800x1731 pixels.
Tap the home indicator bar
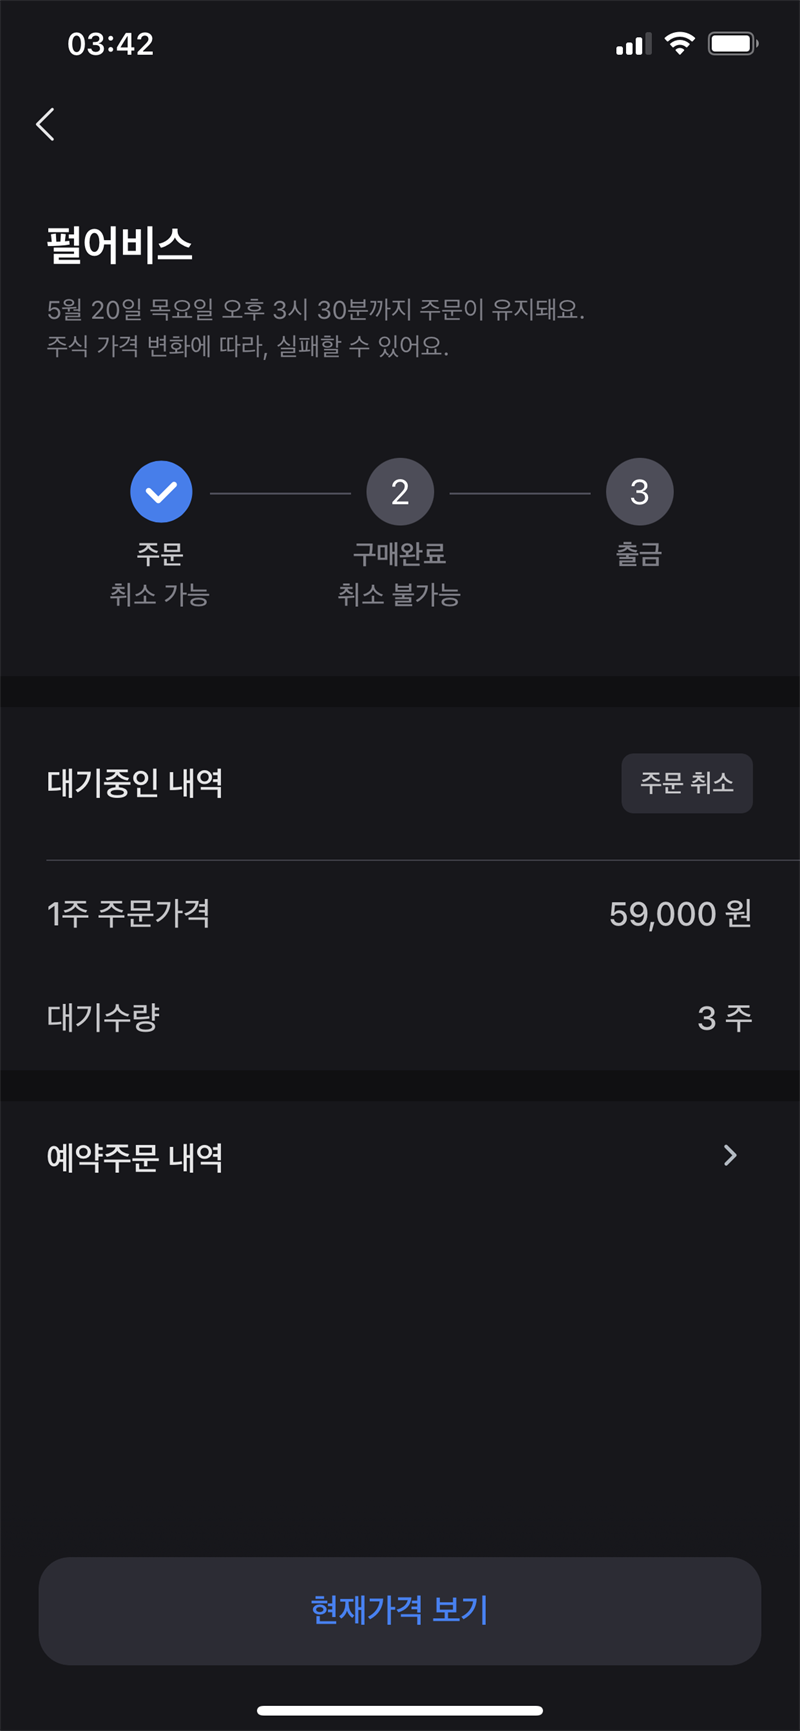click(400, 1710)
